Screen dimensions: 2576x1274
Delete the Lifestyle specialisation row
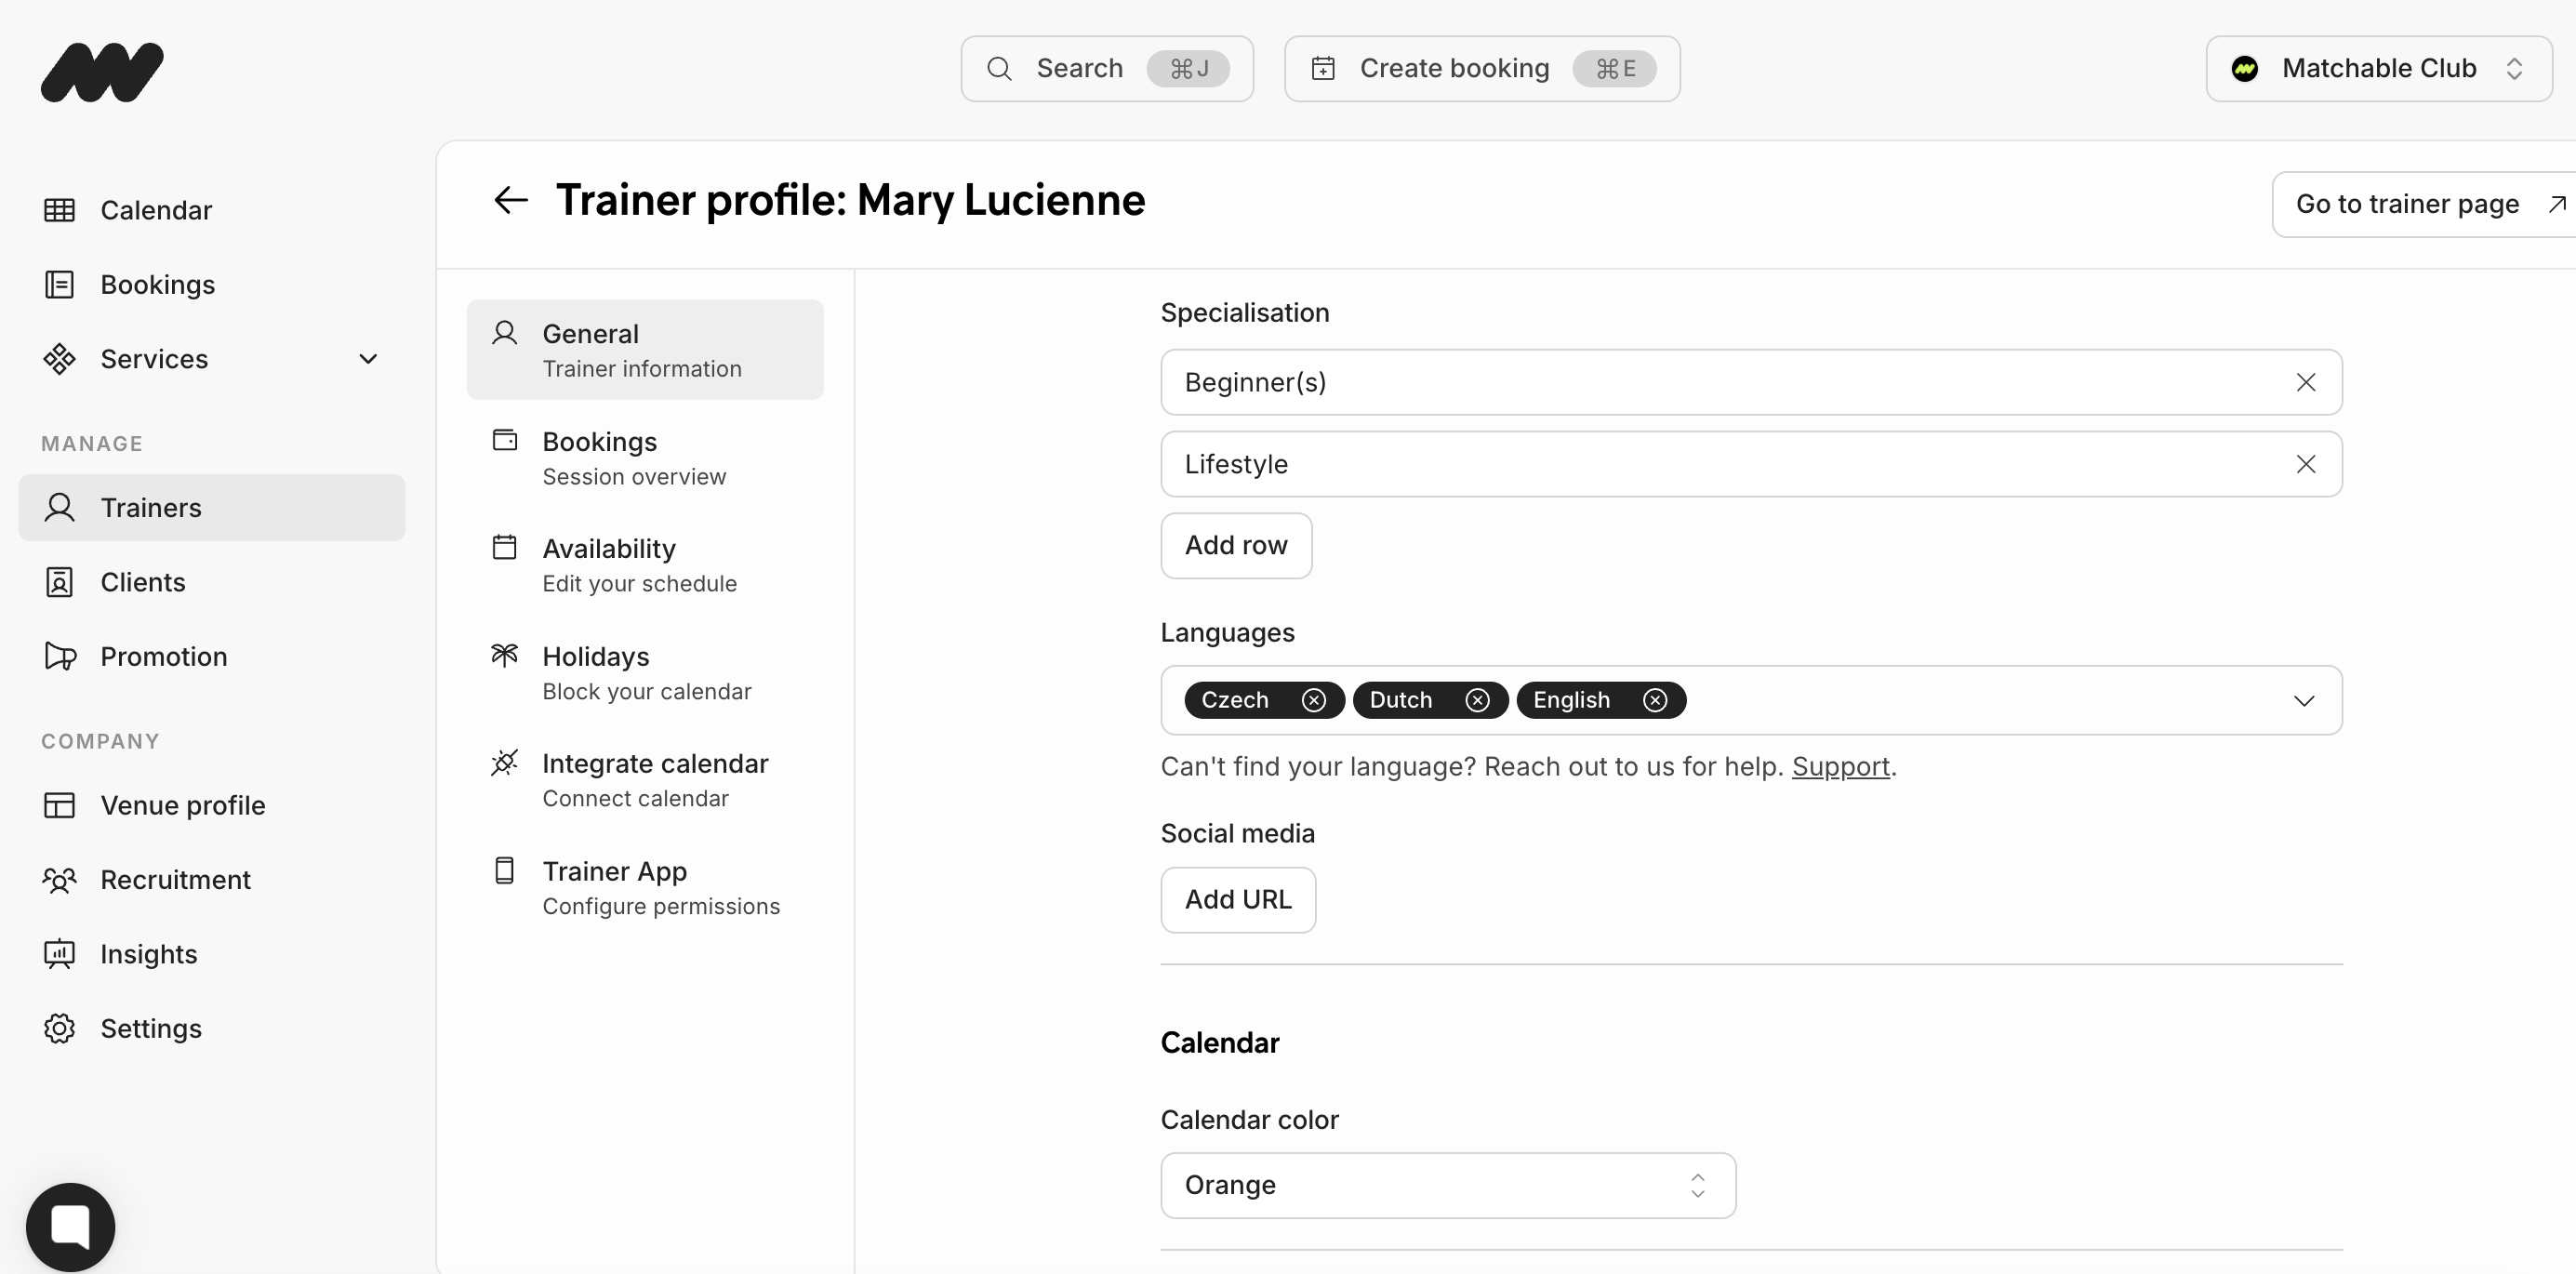click(x=2305, y=464)
